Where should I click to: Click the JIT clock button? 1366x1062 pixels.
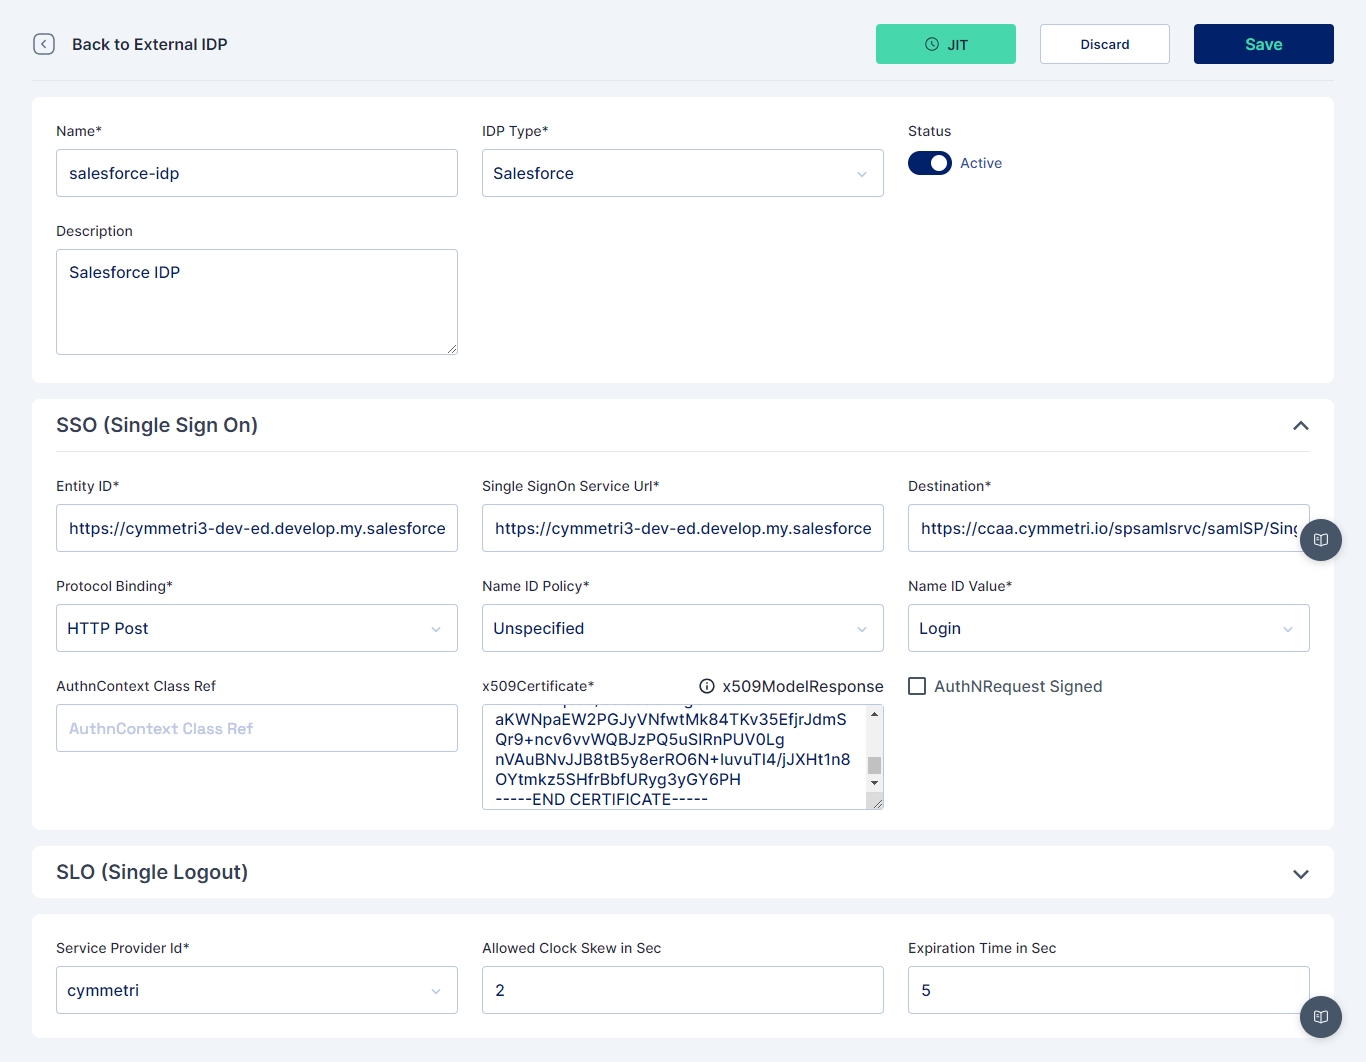(x=945, y=44)
